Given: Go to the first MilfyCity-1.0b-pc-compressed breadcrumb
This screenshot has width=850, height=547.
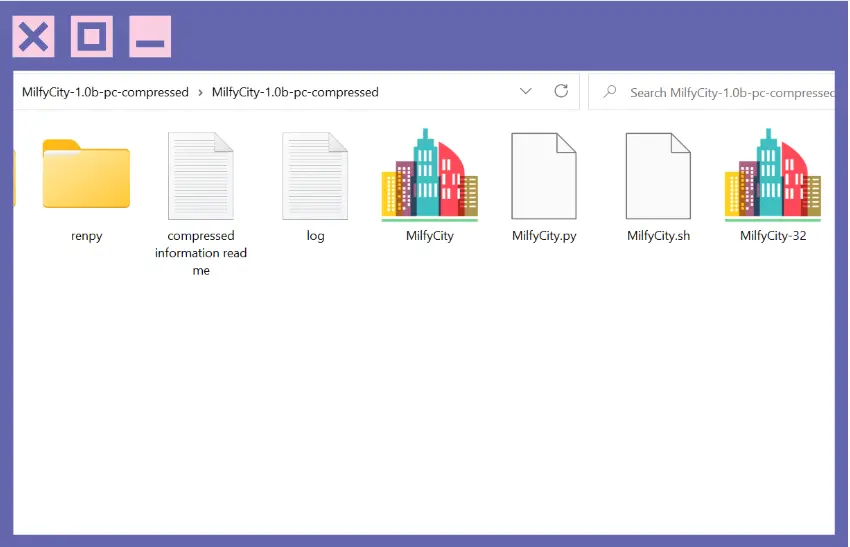Looking at the screenshot, I should pyautogui.click(x=105, y=92).
